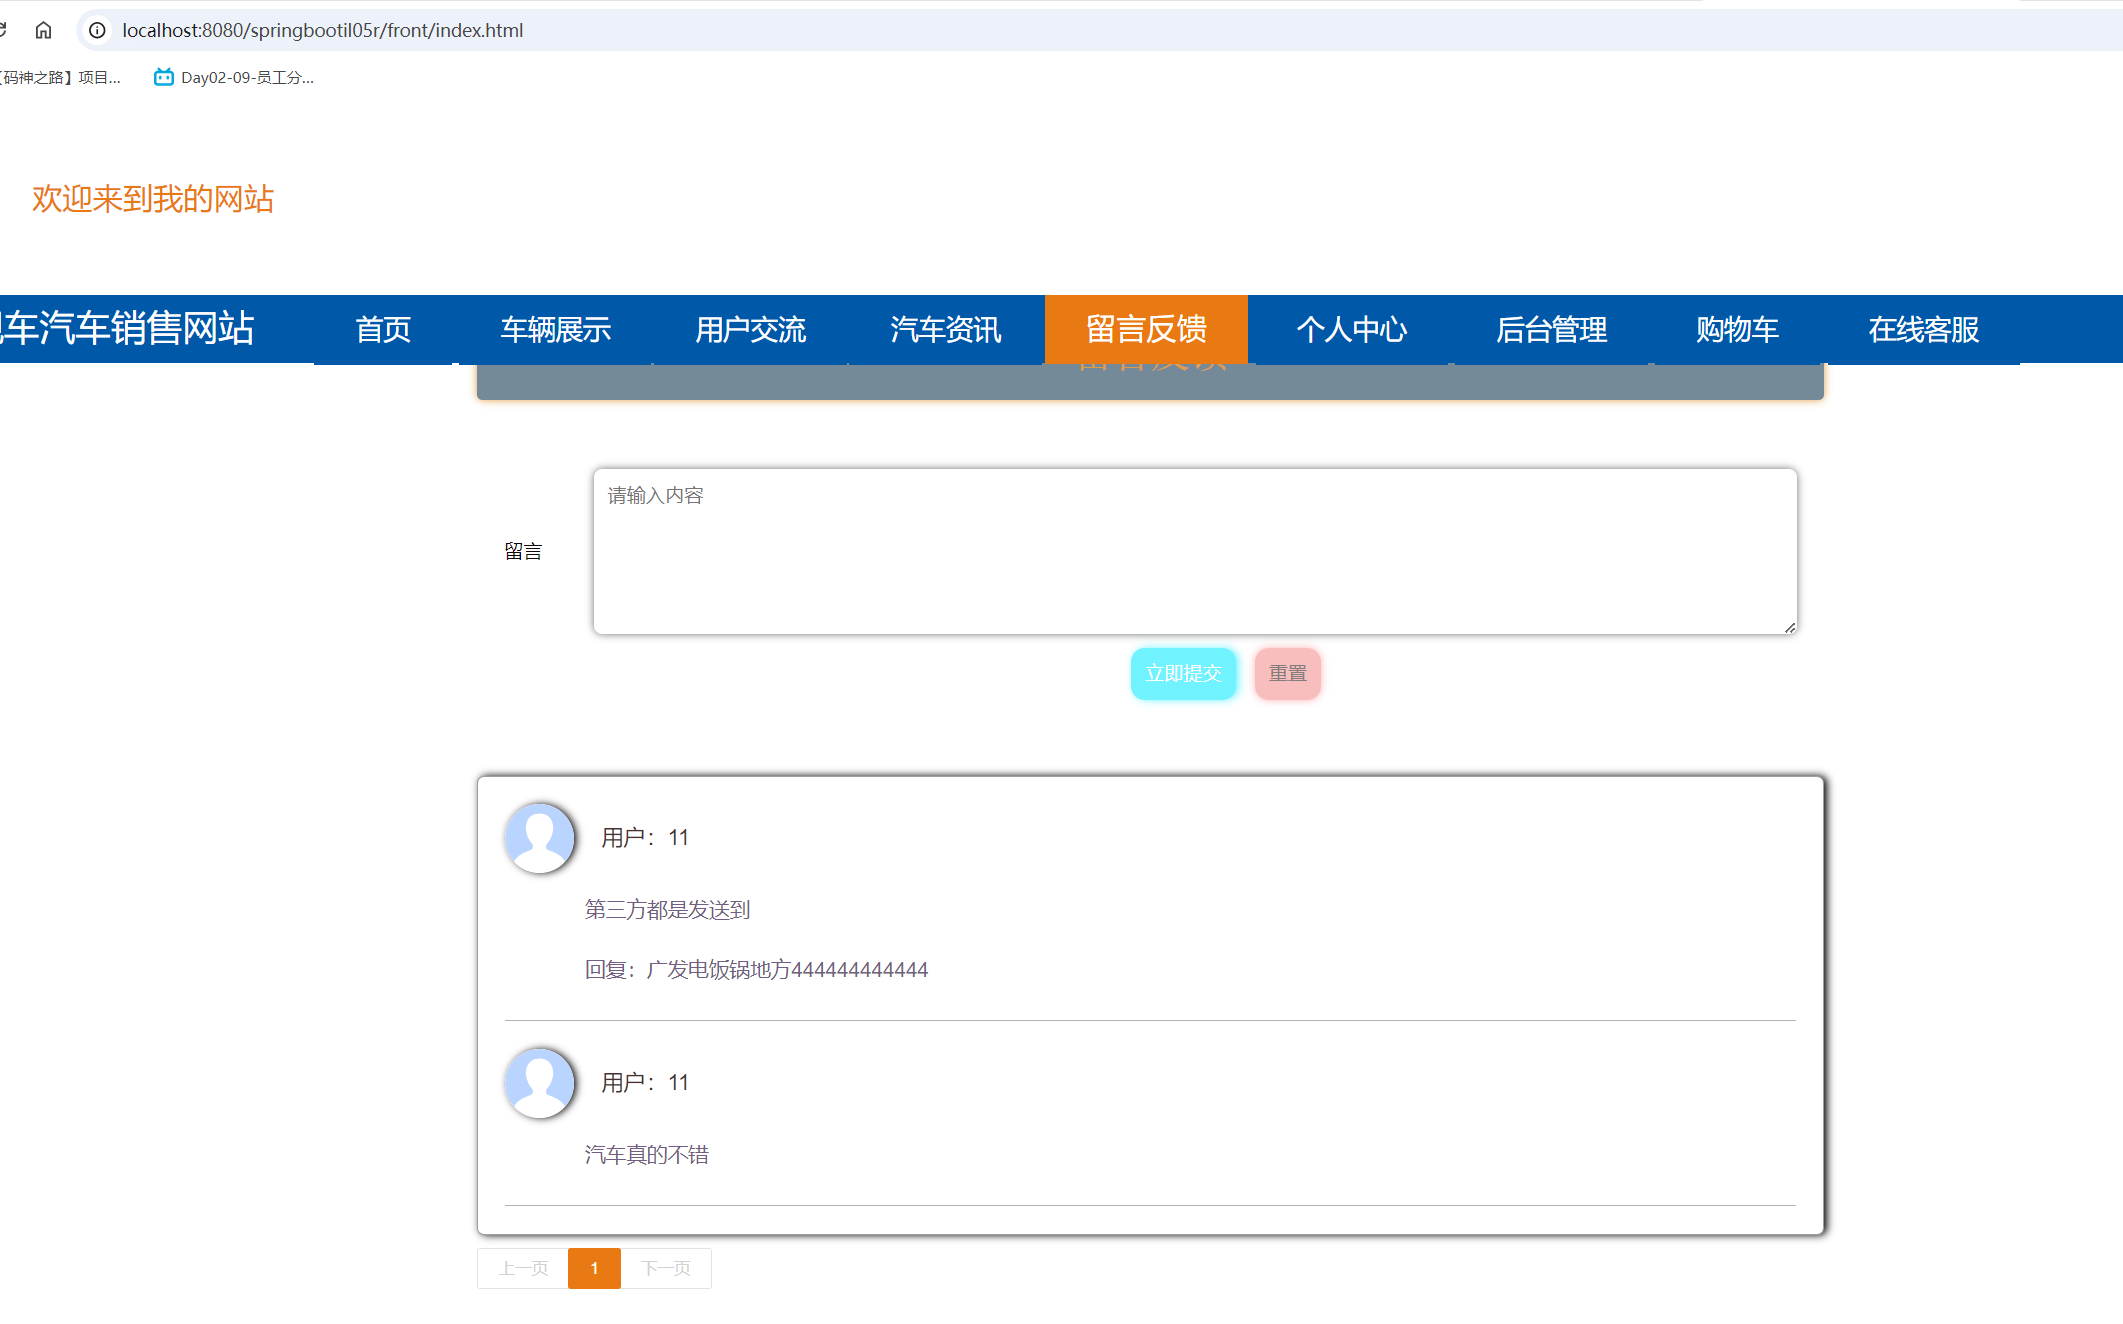Click 用户：11 above 第三方都是发送到

[645, 838]
